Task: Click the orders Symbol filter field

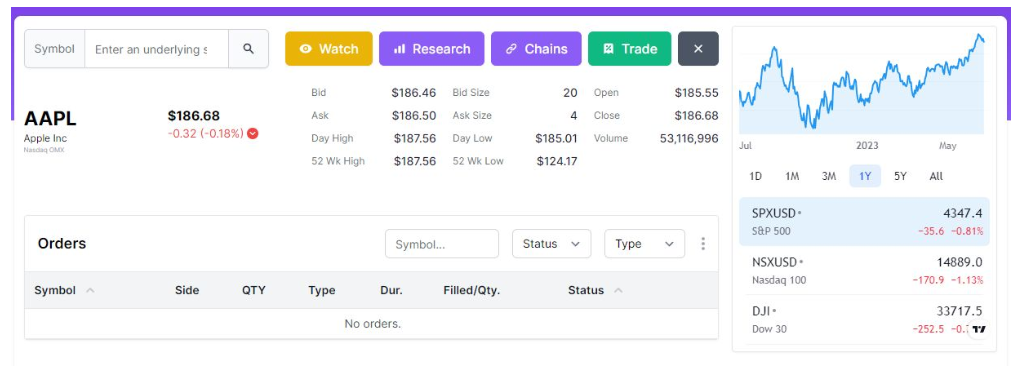Action: click(x=442, y=244)
